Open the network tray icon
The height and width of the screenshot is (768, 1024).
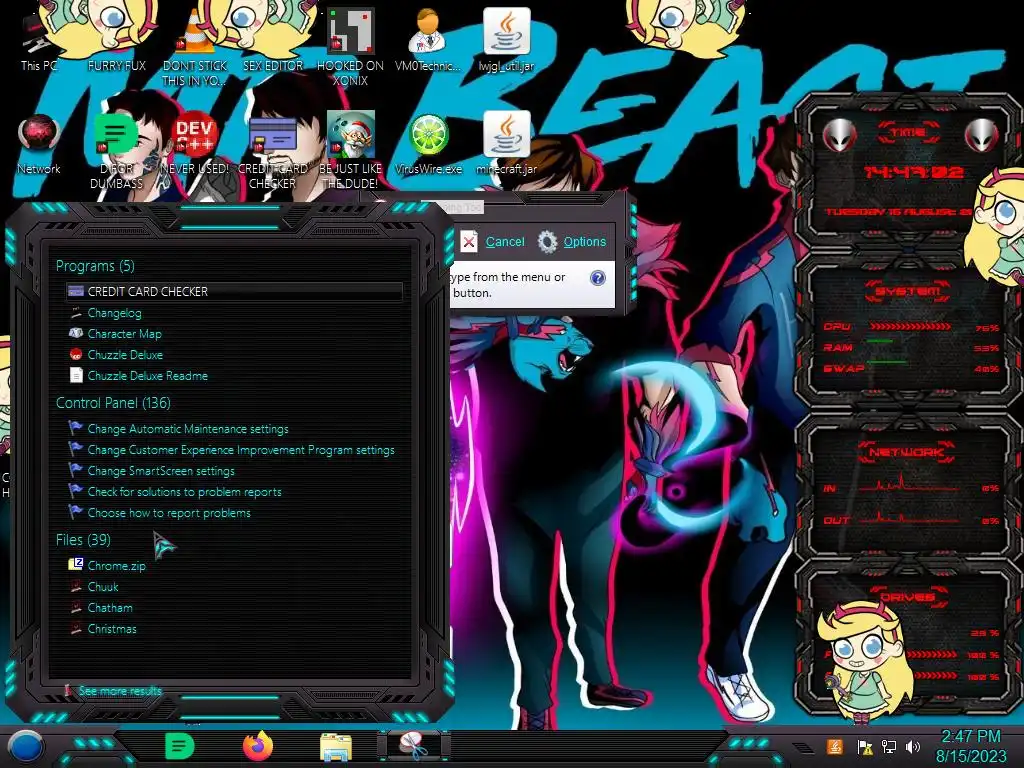coord(889,746)
